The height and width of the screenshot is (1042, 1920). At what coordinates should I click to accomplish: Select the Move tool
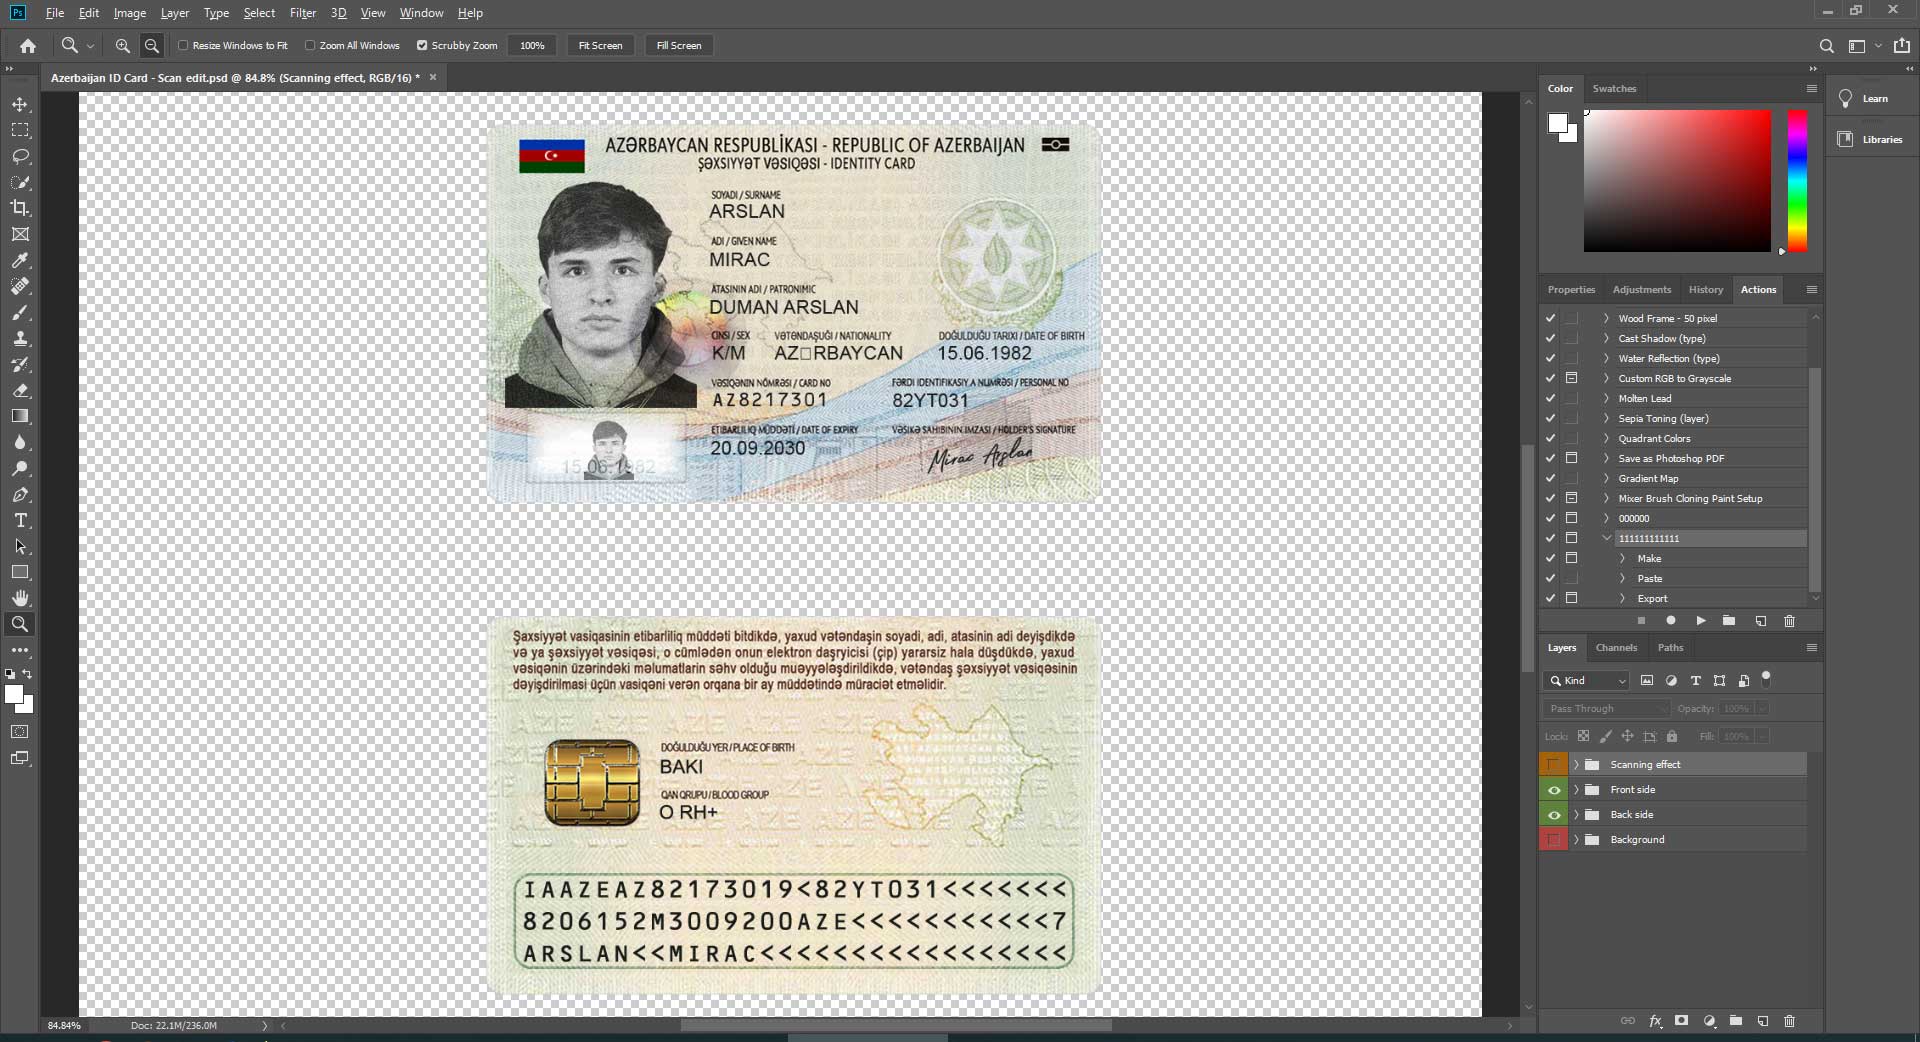[20, 104]
